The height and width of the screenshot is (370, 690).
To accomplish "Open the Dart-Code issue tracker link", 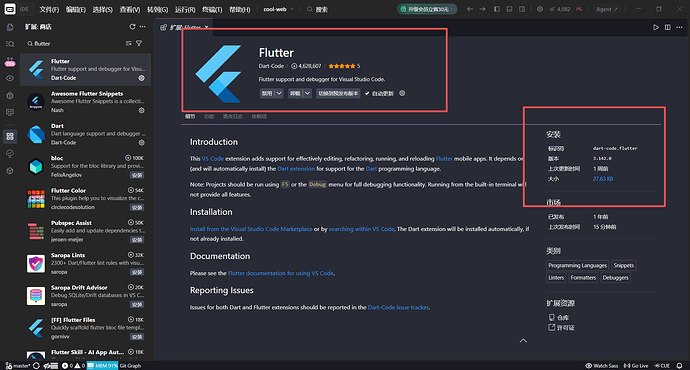I will (398, 307).
